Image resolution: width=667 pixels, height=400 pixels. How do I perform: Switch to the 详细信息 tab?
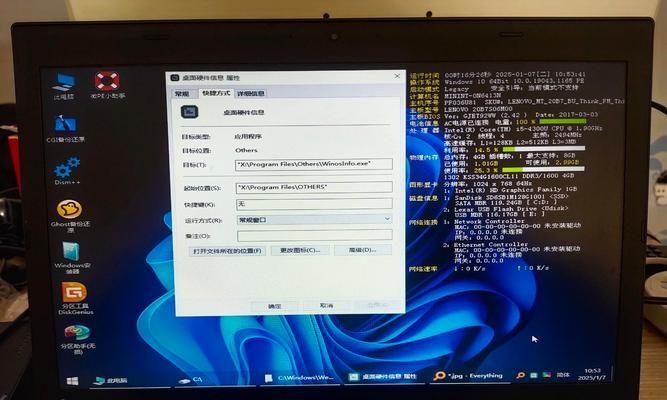coord(251,94)
